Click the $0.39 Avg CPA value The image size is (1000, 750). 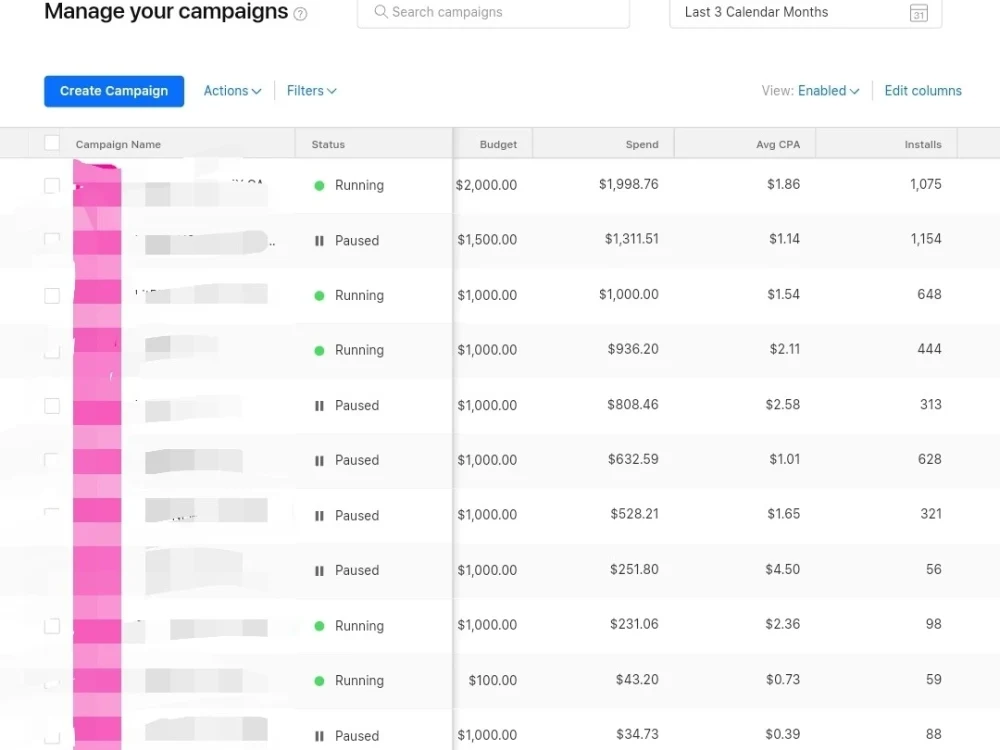pyautogui.click(x=783, y=734)
